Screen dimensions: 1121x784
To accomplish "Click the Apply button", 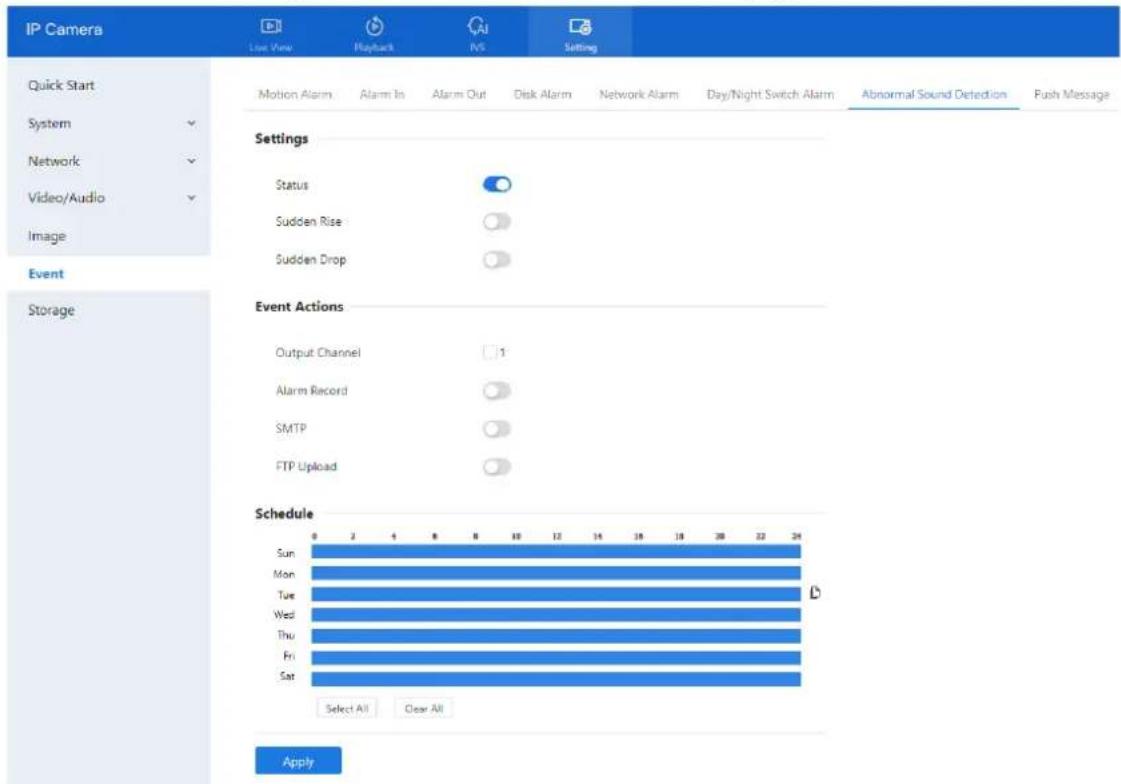I will (298, 761).
